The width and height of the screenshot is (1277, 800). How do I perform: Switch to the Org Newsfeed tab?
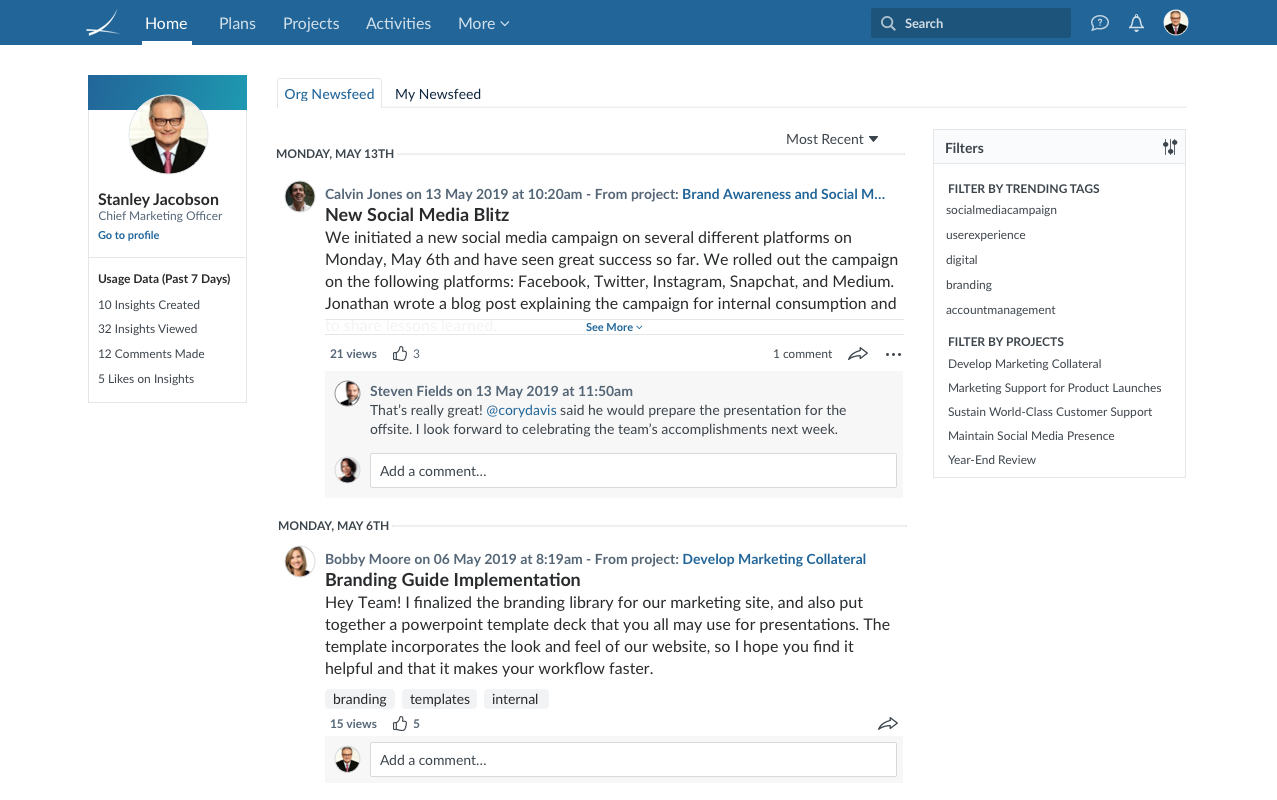click(x=329, y=93)
